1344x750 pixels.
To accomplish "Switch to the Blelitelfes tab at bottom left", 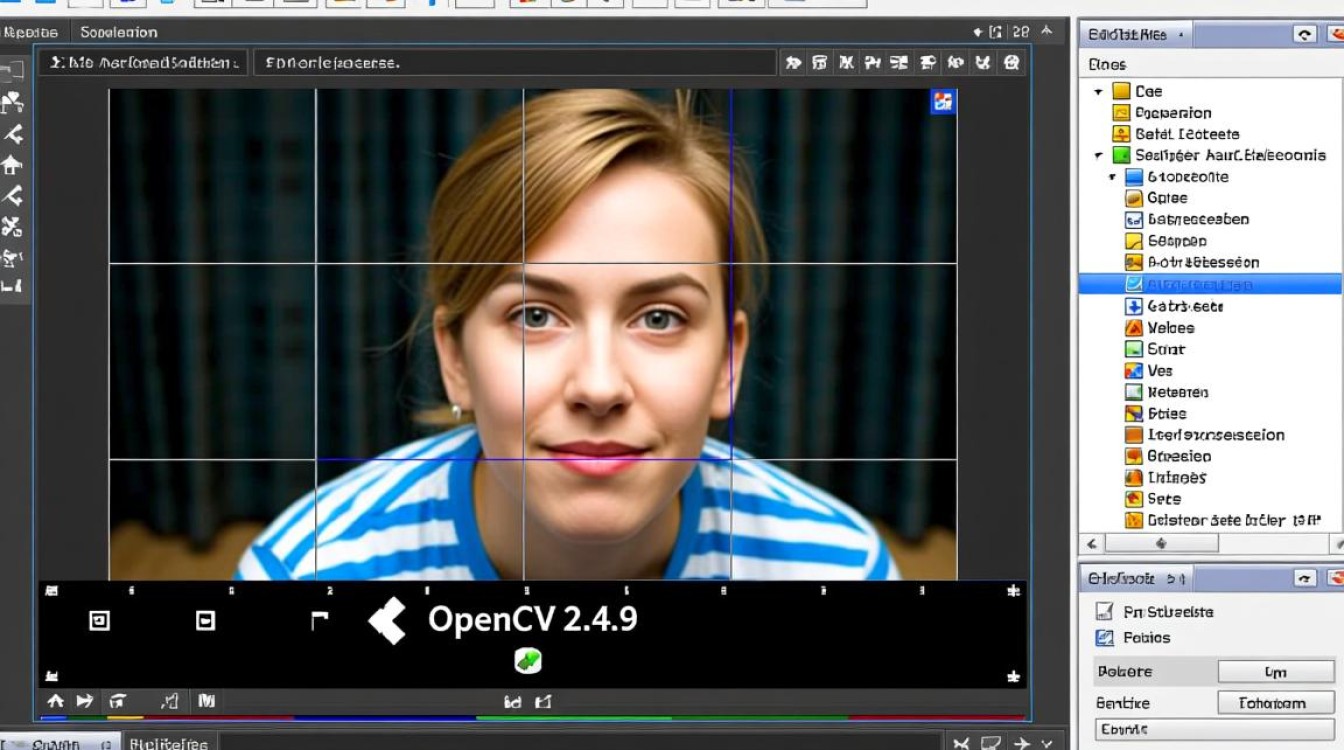I will coord(168,744).
